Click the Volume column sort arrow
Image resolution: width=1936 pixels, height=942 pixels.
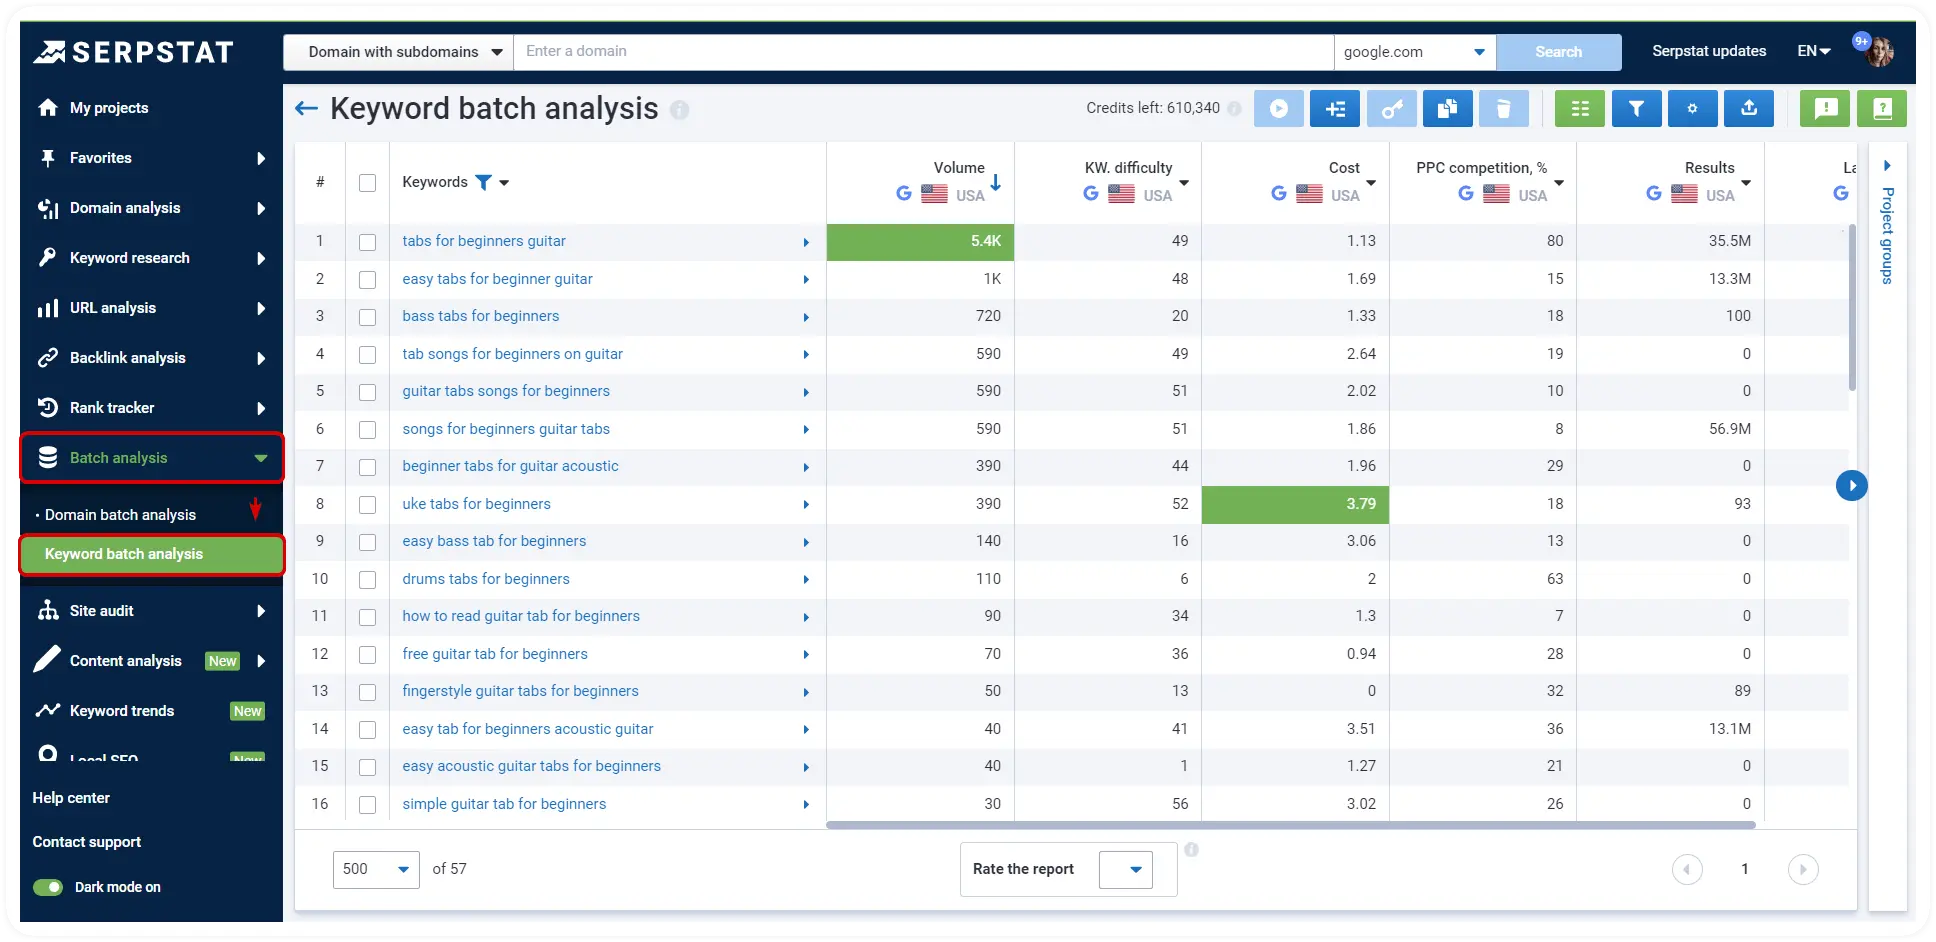(996, 184)
